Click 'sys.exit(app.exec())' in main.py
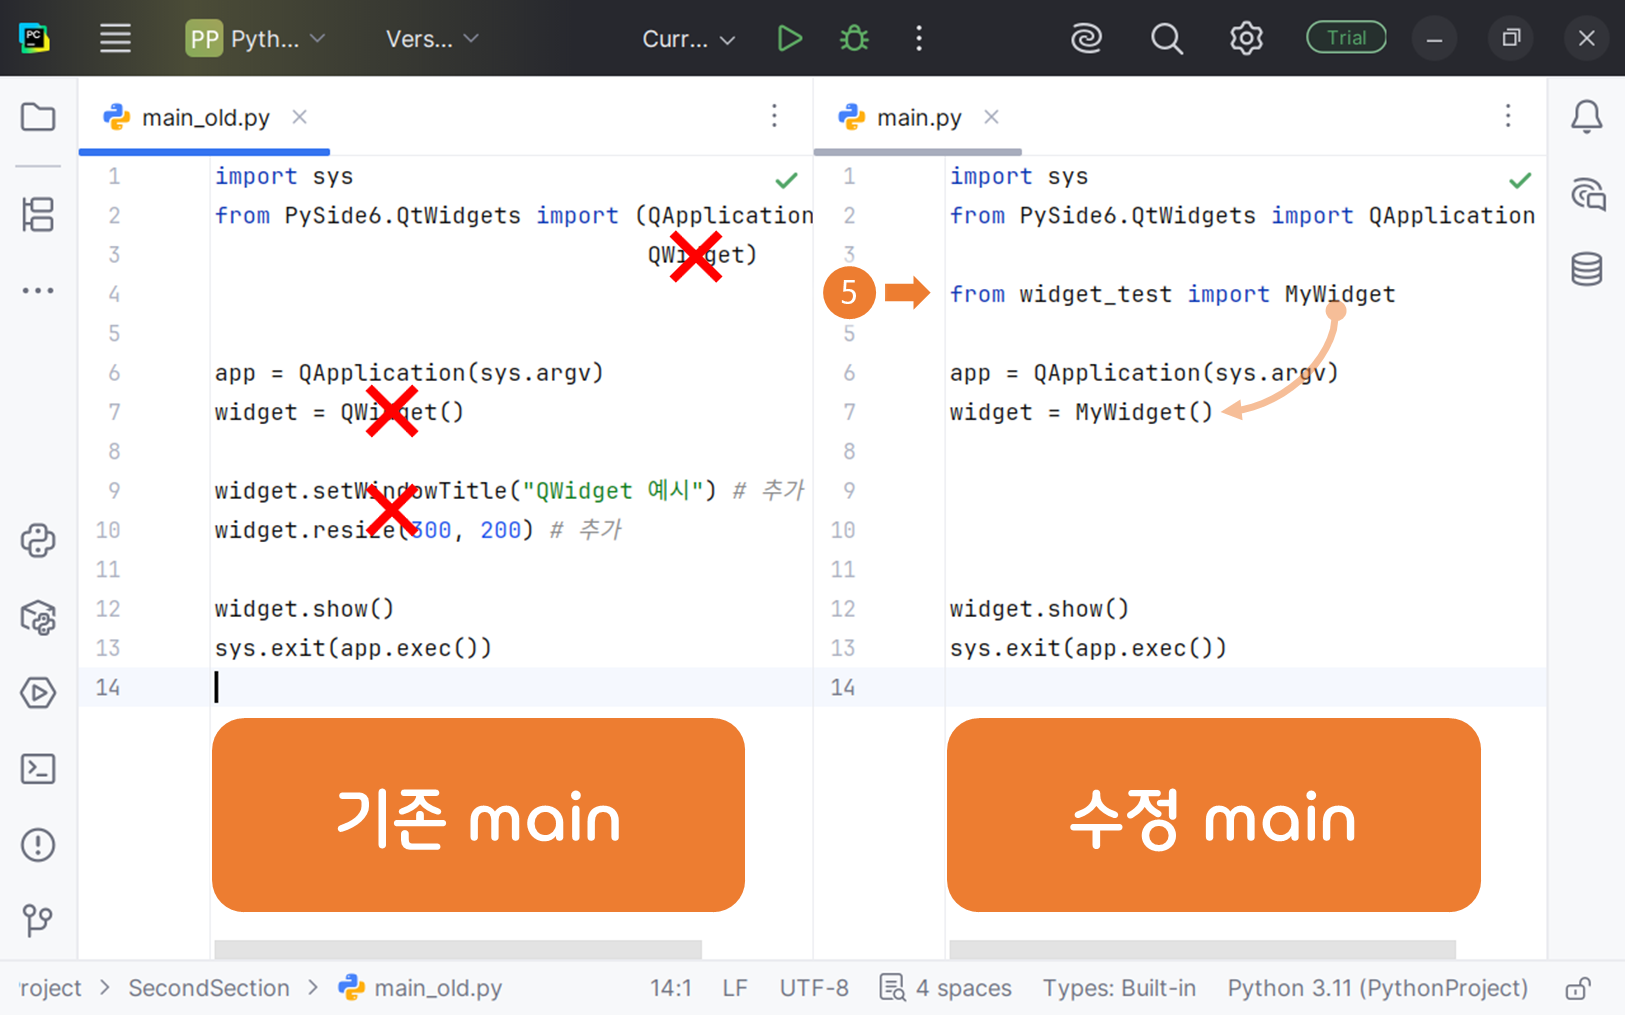Viewport: 1625px width, 1015px height. coord(1088,648)
